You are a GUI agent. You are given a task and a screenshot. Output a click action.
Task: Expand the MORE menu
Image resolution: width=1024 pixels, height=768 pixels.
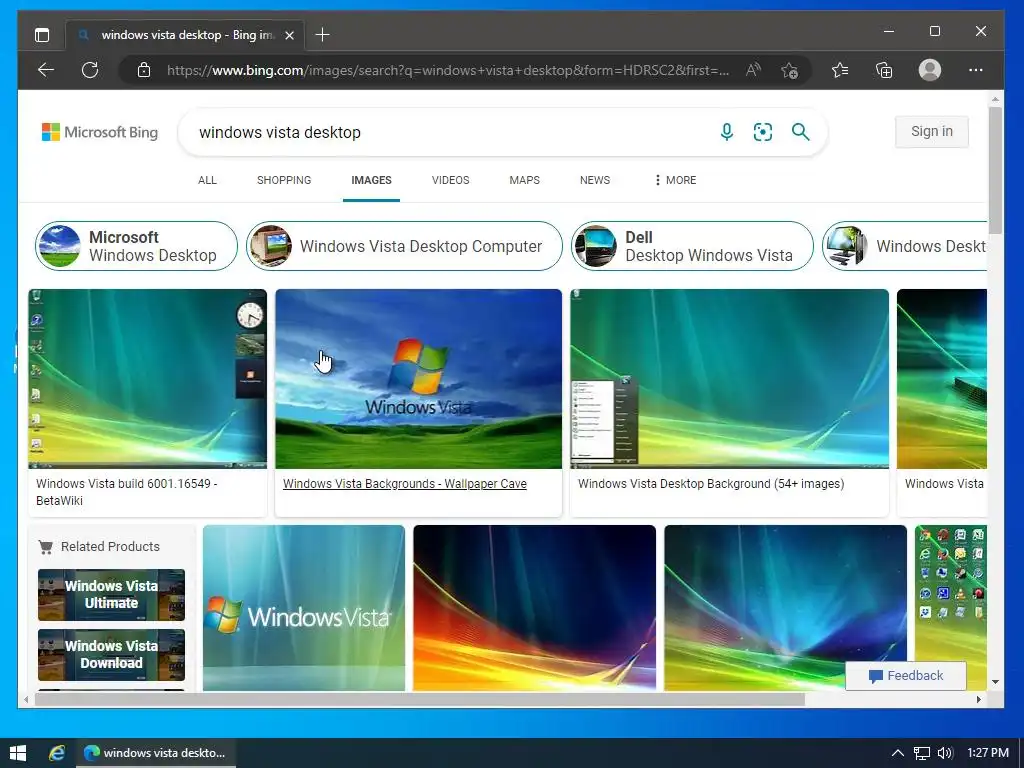point(675,180)
